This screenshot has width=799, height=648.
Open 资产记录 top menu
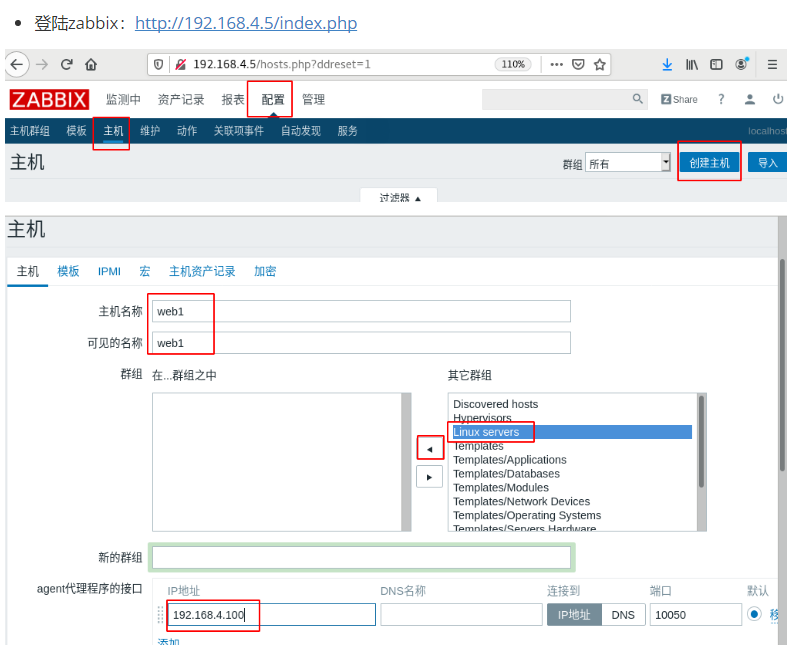click(x=181, y=99)
